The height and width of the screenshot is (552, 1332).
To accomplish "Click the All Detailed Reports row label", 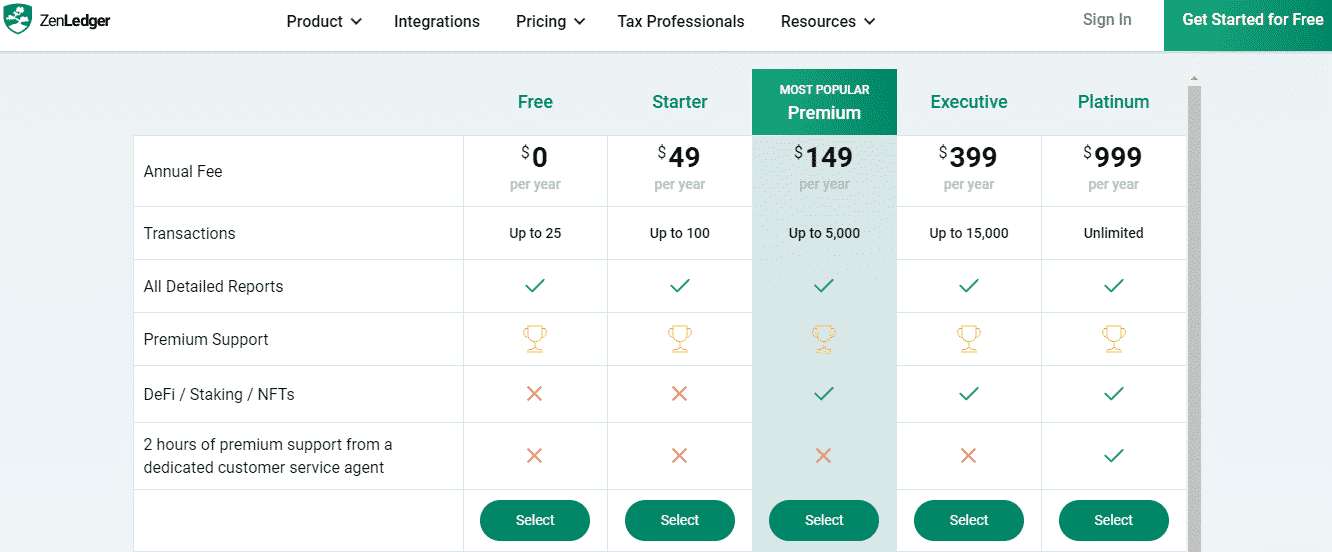I will click(x=214, y=286).
